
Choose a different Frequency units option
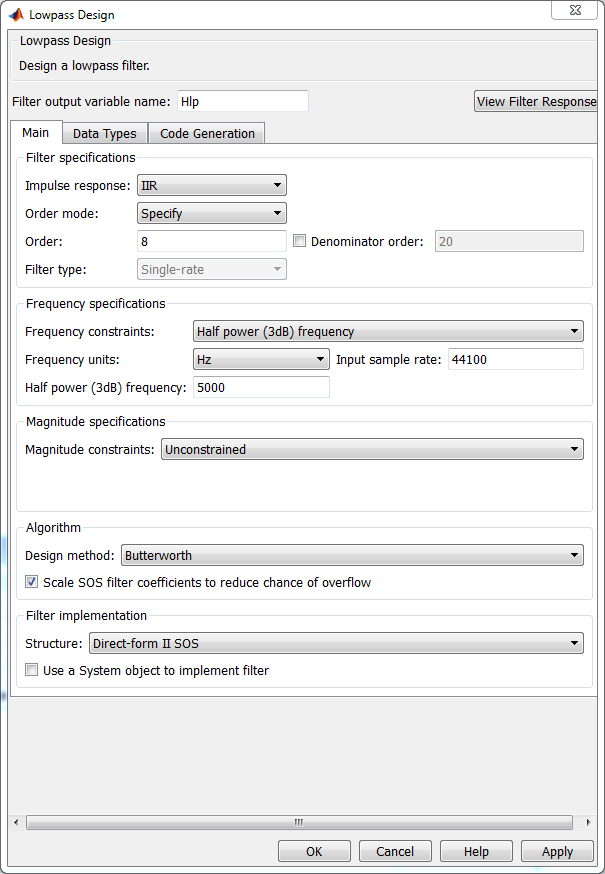[x=261, y=359]
